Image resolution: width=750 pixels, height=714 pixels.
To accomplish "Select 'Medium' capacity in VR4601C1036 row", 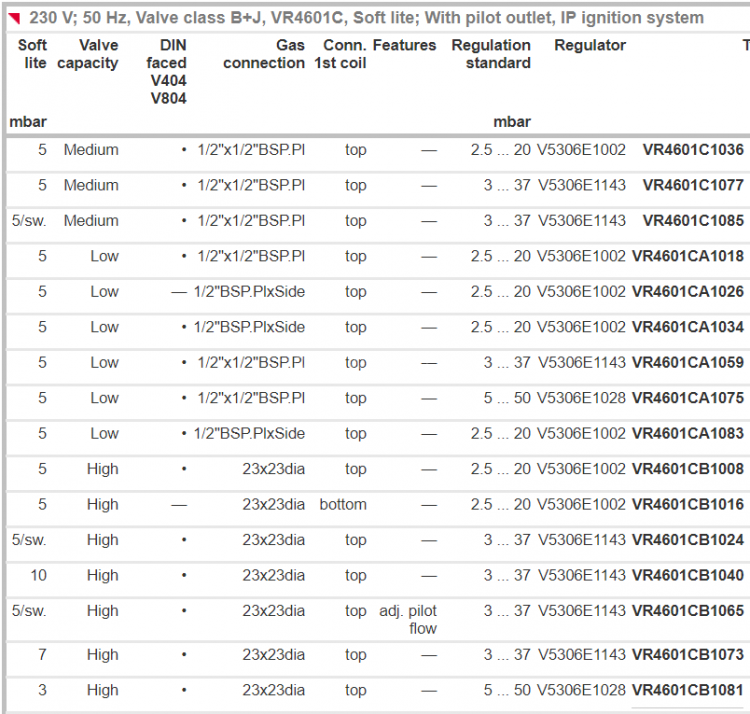I will (x=91, y=150).
